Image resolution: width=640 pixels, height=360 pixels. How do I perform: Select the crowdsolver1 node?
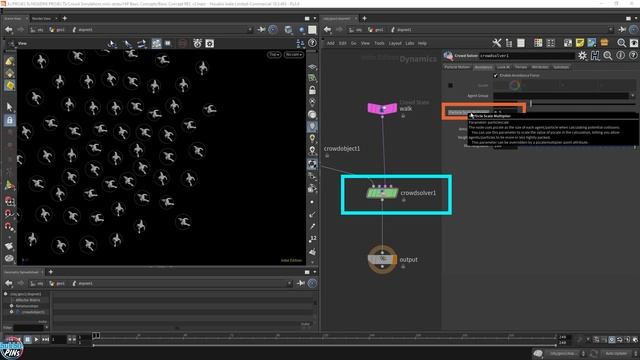382,193
